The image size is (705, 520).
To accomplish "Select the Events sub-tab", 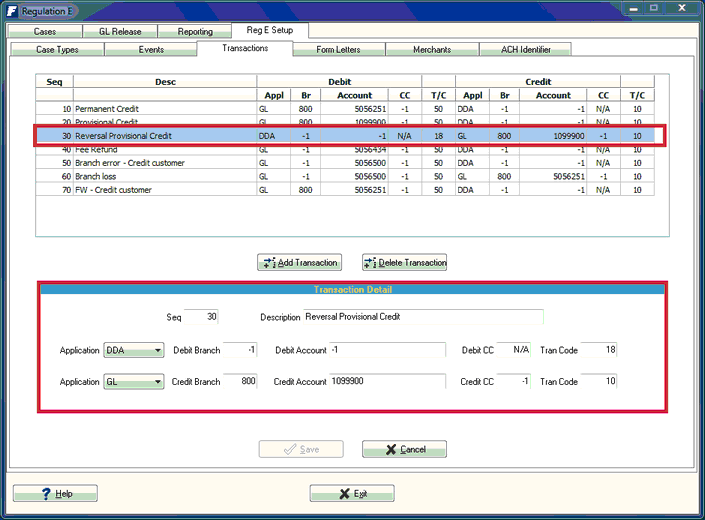I will tap(151, 50).
